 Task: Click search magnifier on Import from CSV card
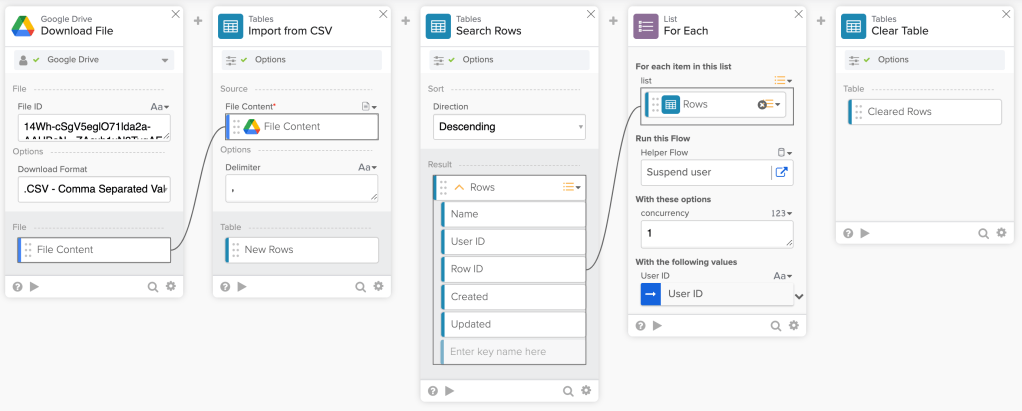click(360, 287)
